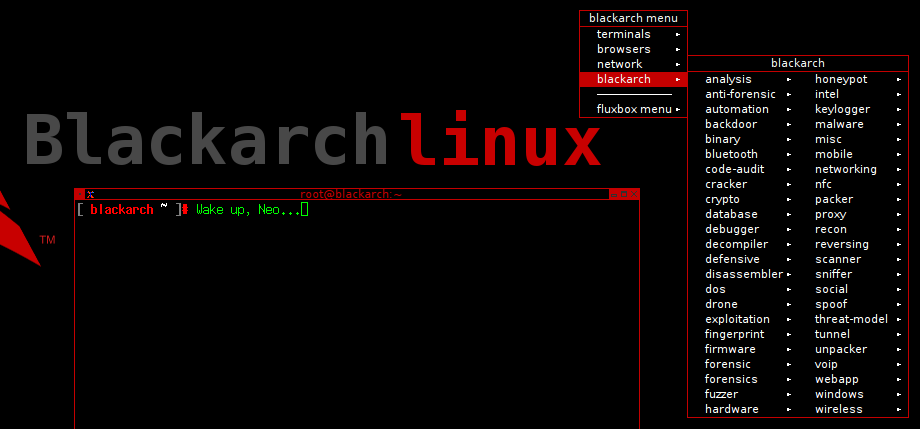Select the nfc category
This screenshot has height=429, width=920.
(853, 184)
